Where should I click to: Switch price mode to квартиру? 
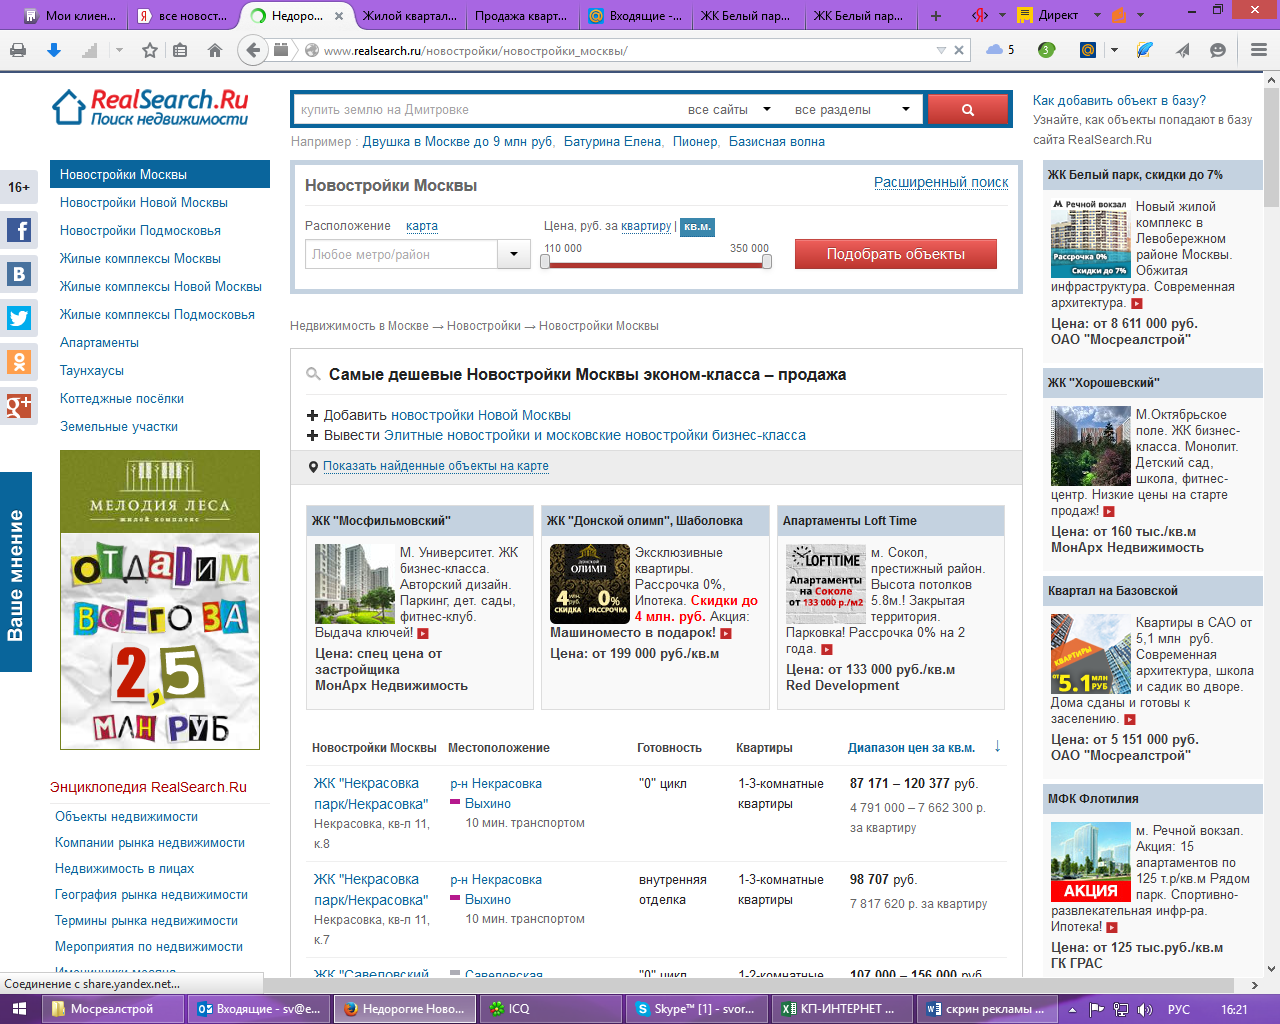646,226
